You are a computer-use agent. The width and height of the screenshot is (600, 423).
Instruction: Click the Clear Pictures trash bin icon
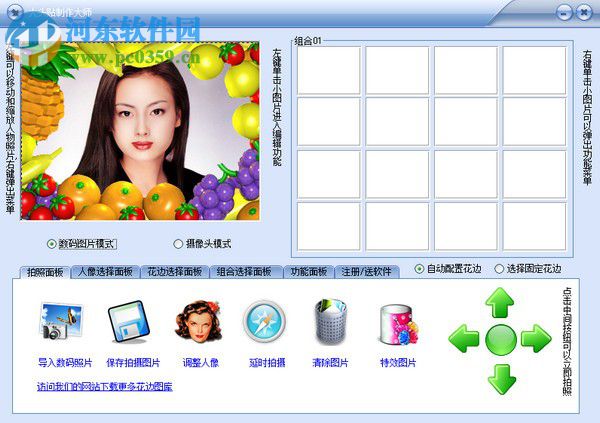[331, 322]
